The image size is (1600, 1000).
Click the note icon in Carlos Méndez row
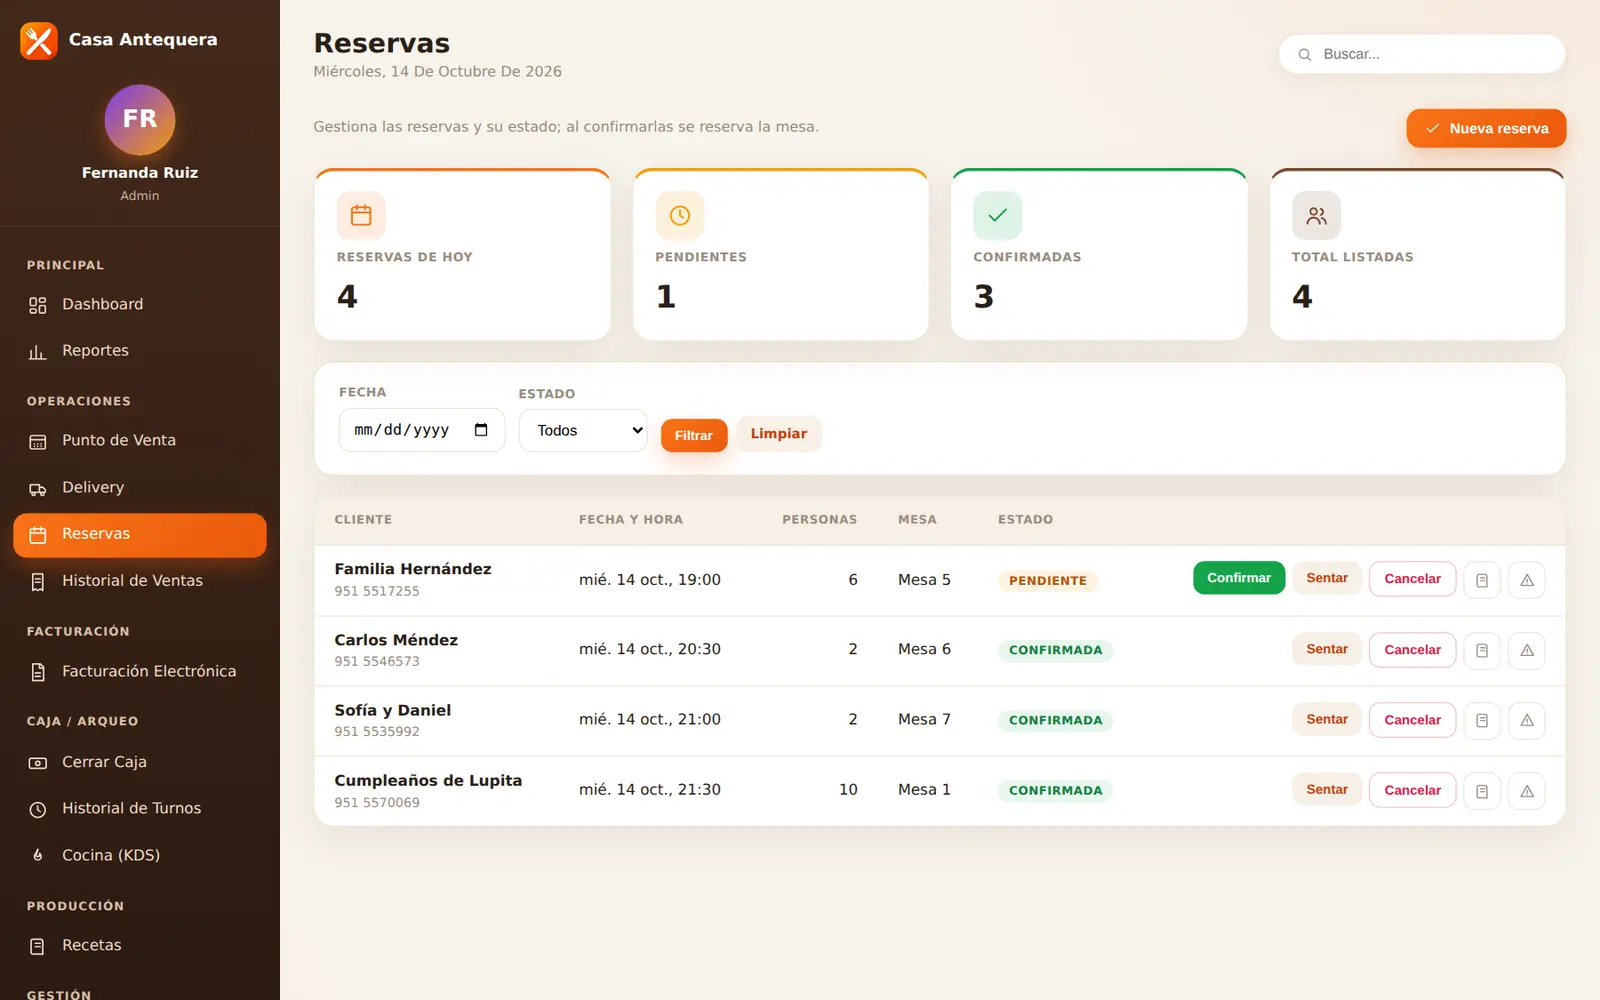(1482, 650)
